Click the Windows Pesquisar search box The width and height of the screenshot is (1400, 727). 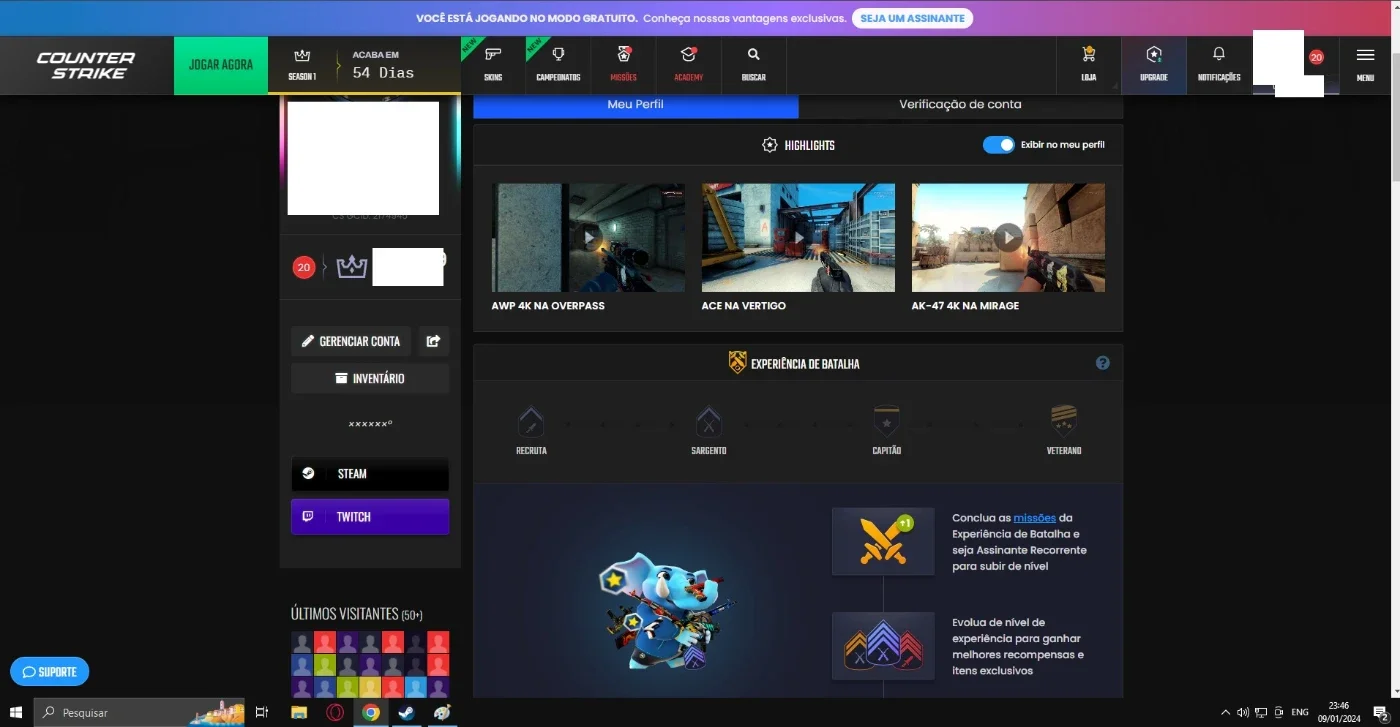(x=139, y=712)
